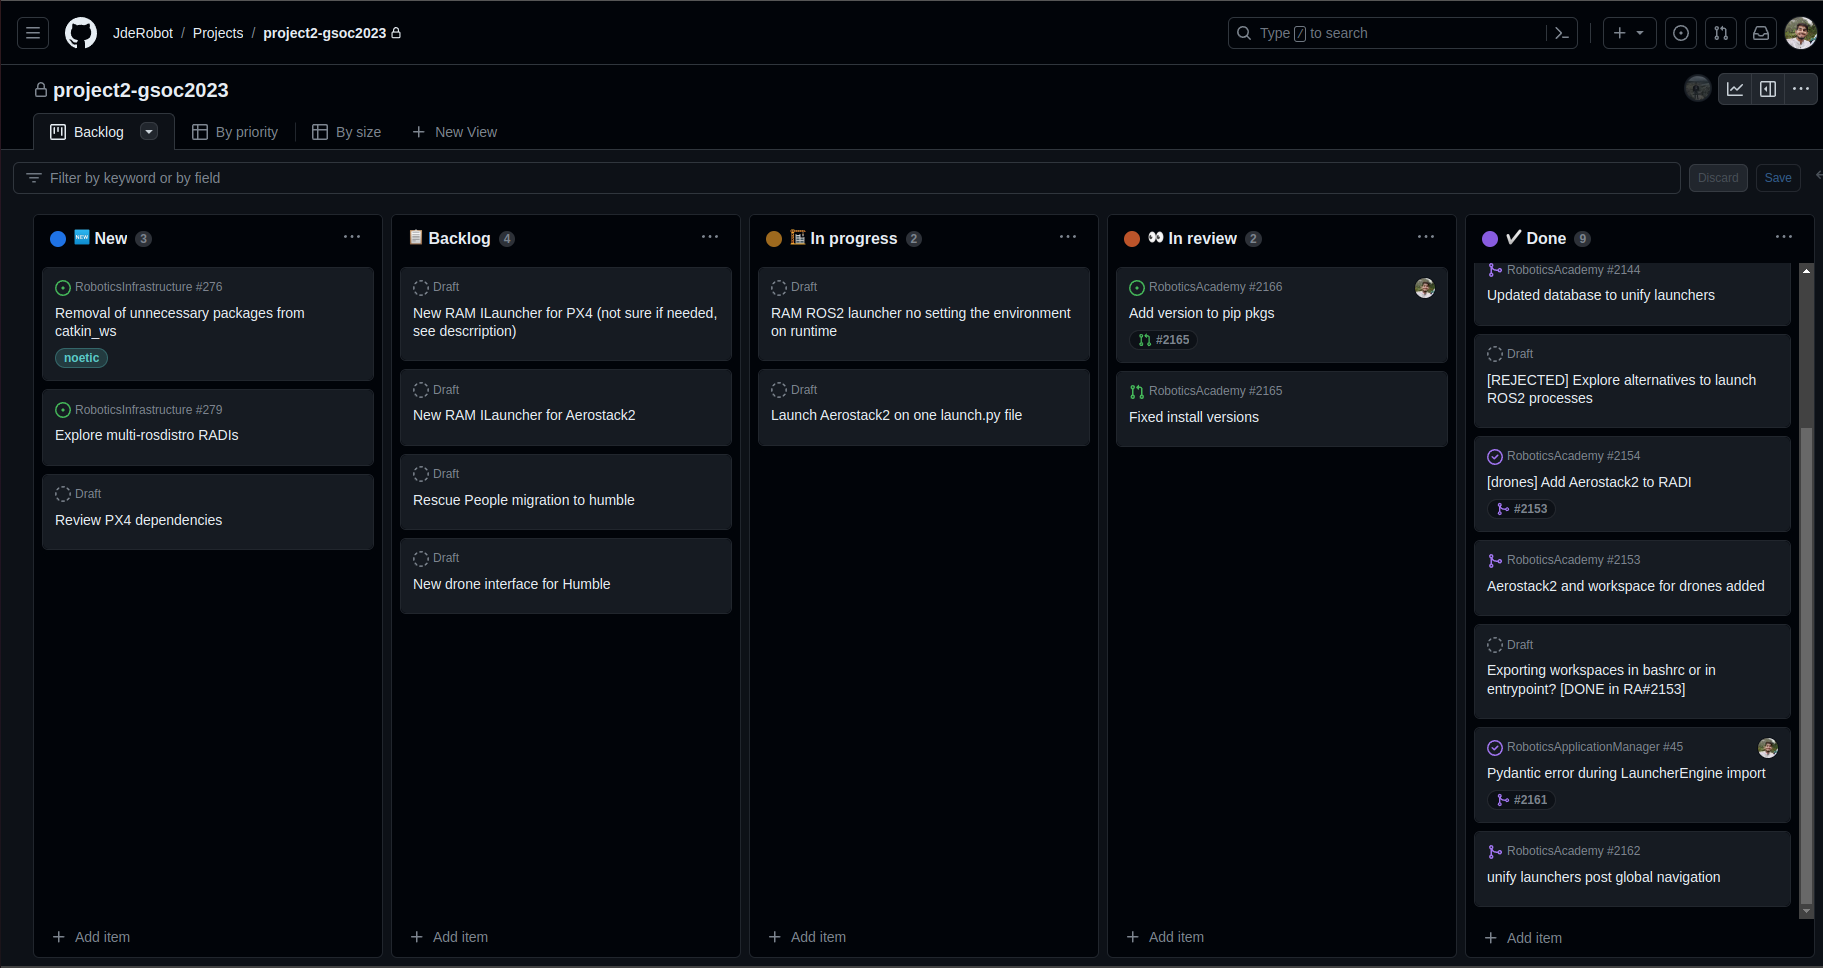Click assignee avatar on Pydantic error card
The image size is (1823, 968).
coord(1768,748)
